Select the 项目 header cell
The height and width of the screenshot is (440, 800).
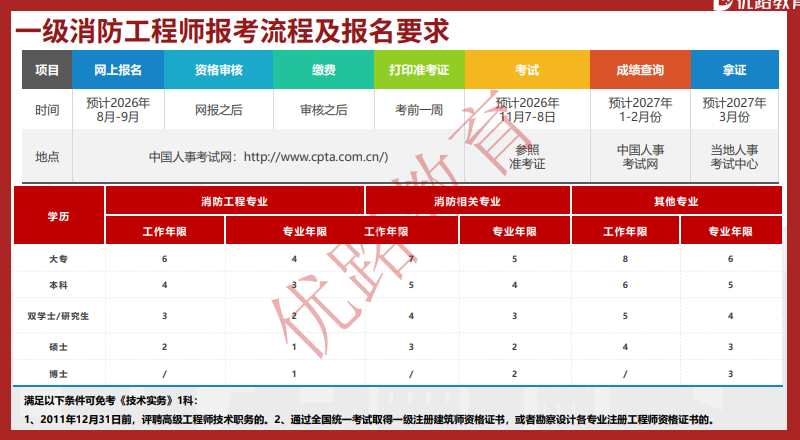coord(47,70)
